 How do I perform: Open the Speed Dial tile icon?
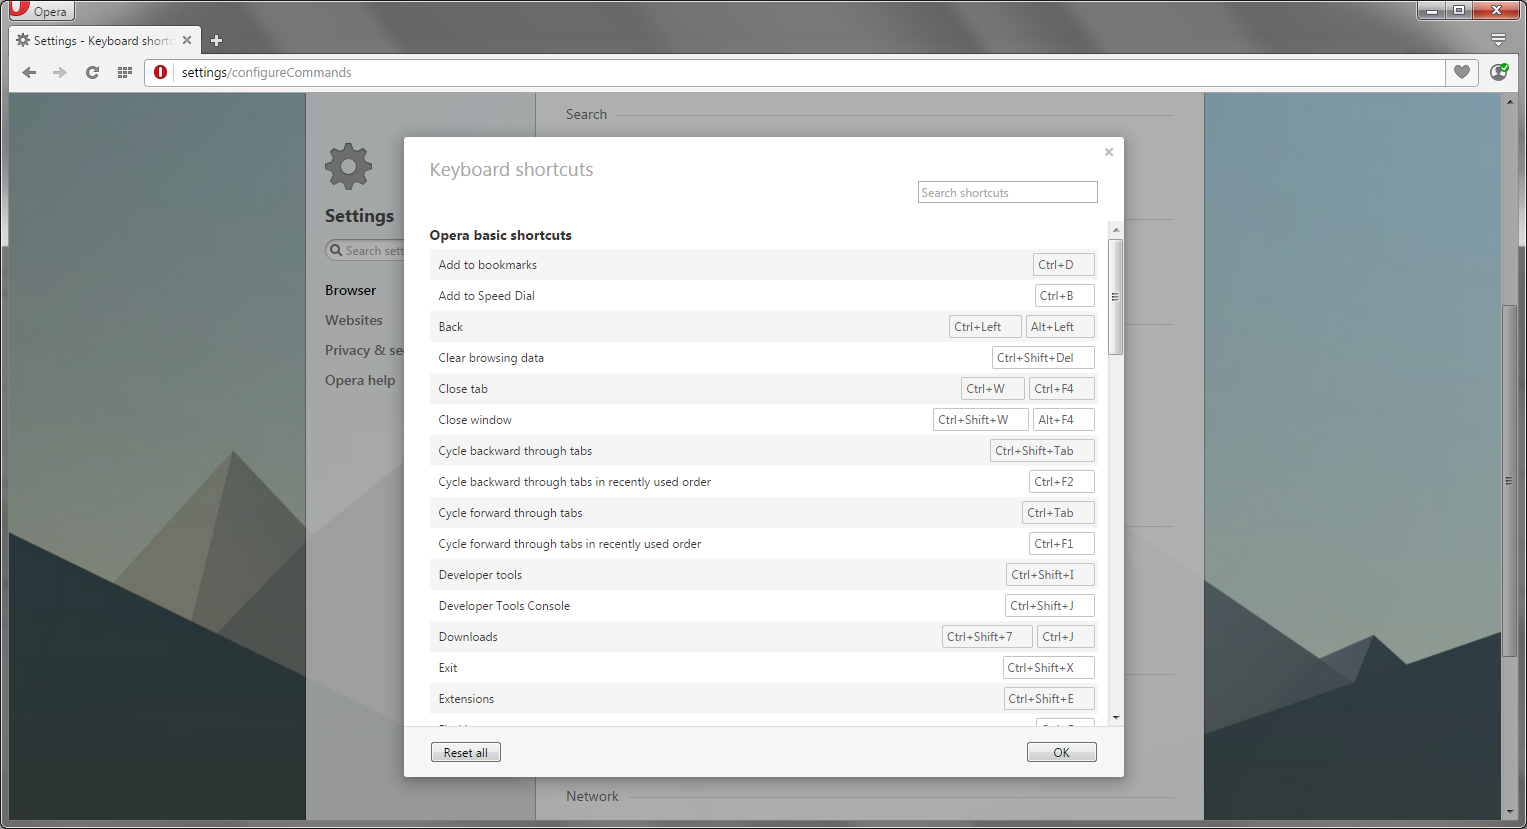(x=124, y=72)
